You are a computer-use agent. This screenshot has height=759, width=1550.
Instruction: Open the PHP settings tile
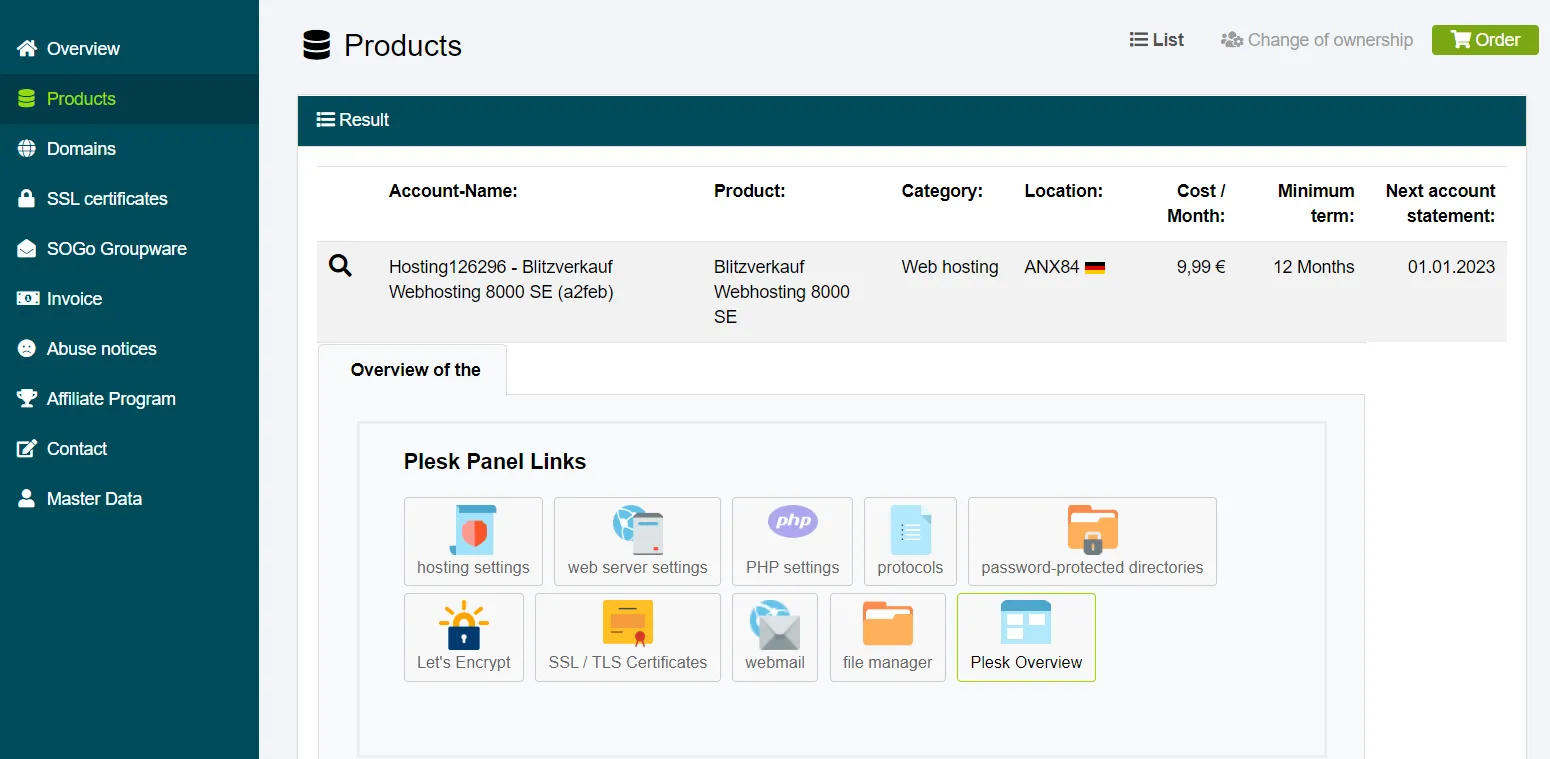[792, 541]
